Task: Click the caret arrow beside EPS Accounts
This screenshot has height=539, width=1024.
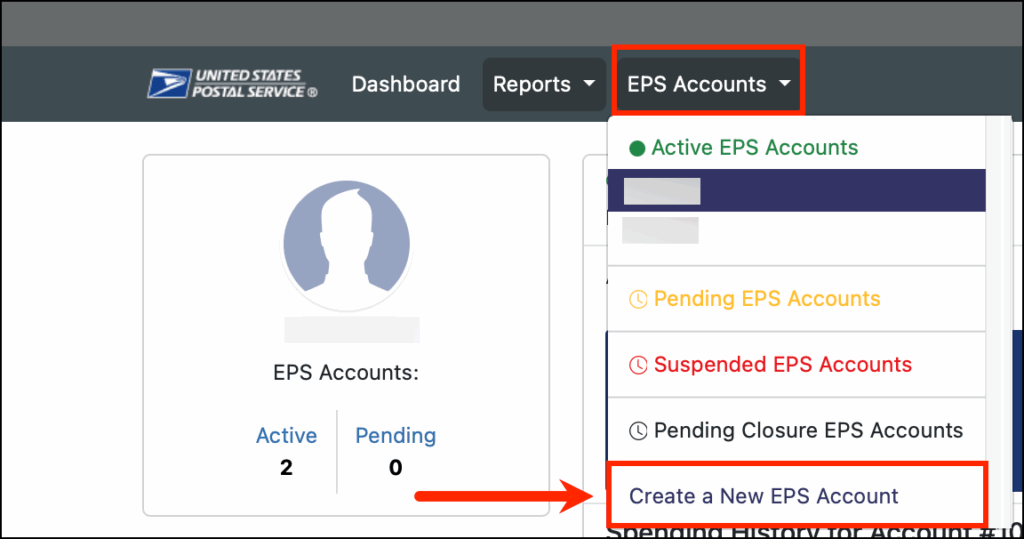Action: pos(784,85)
